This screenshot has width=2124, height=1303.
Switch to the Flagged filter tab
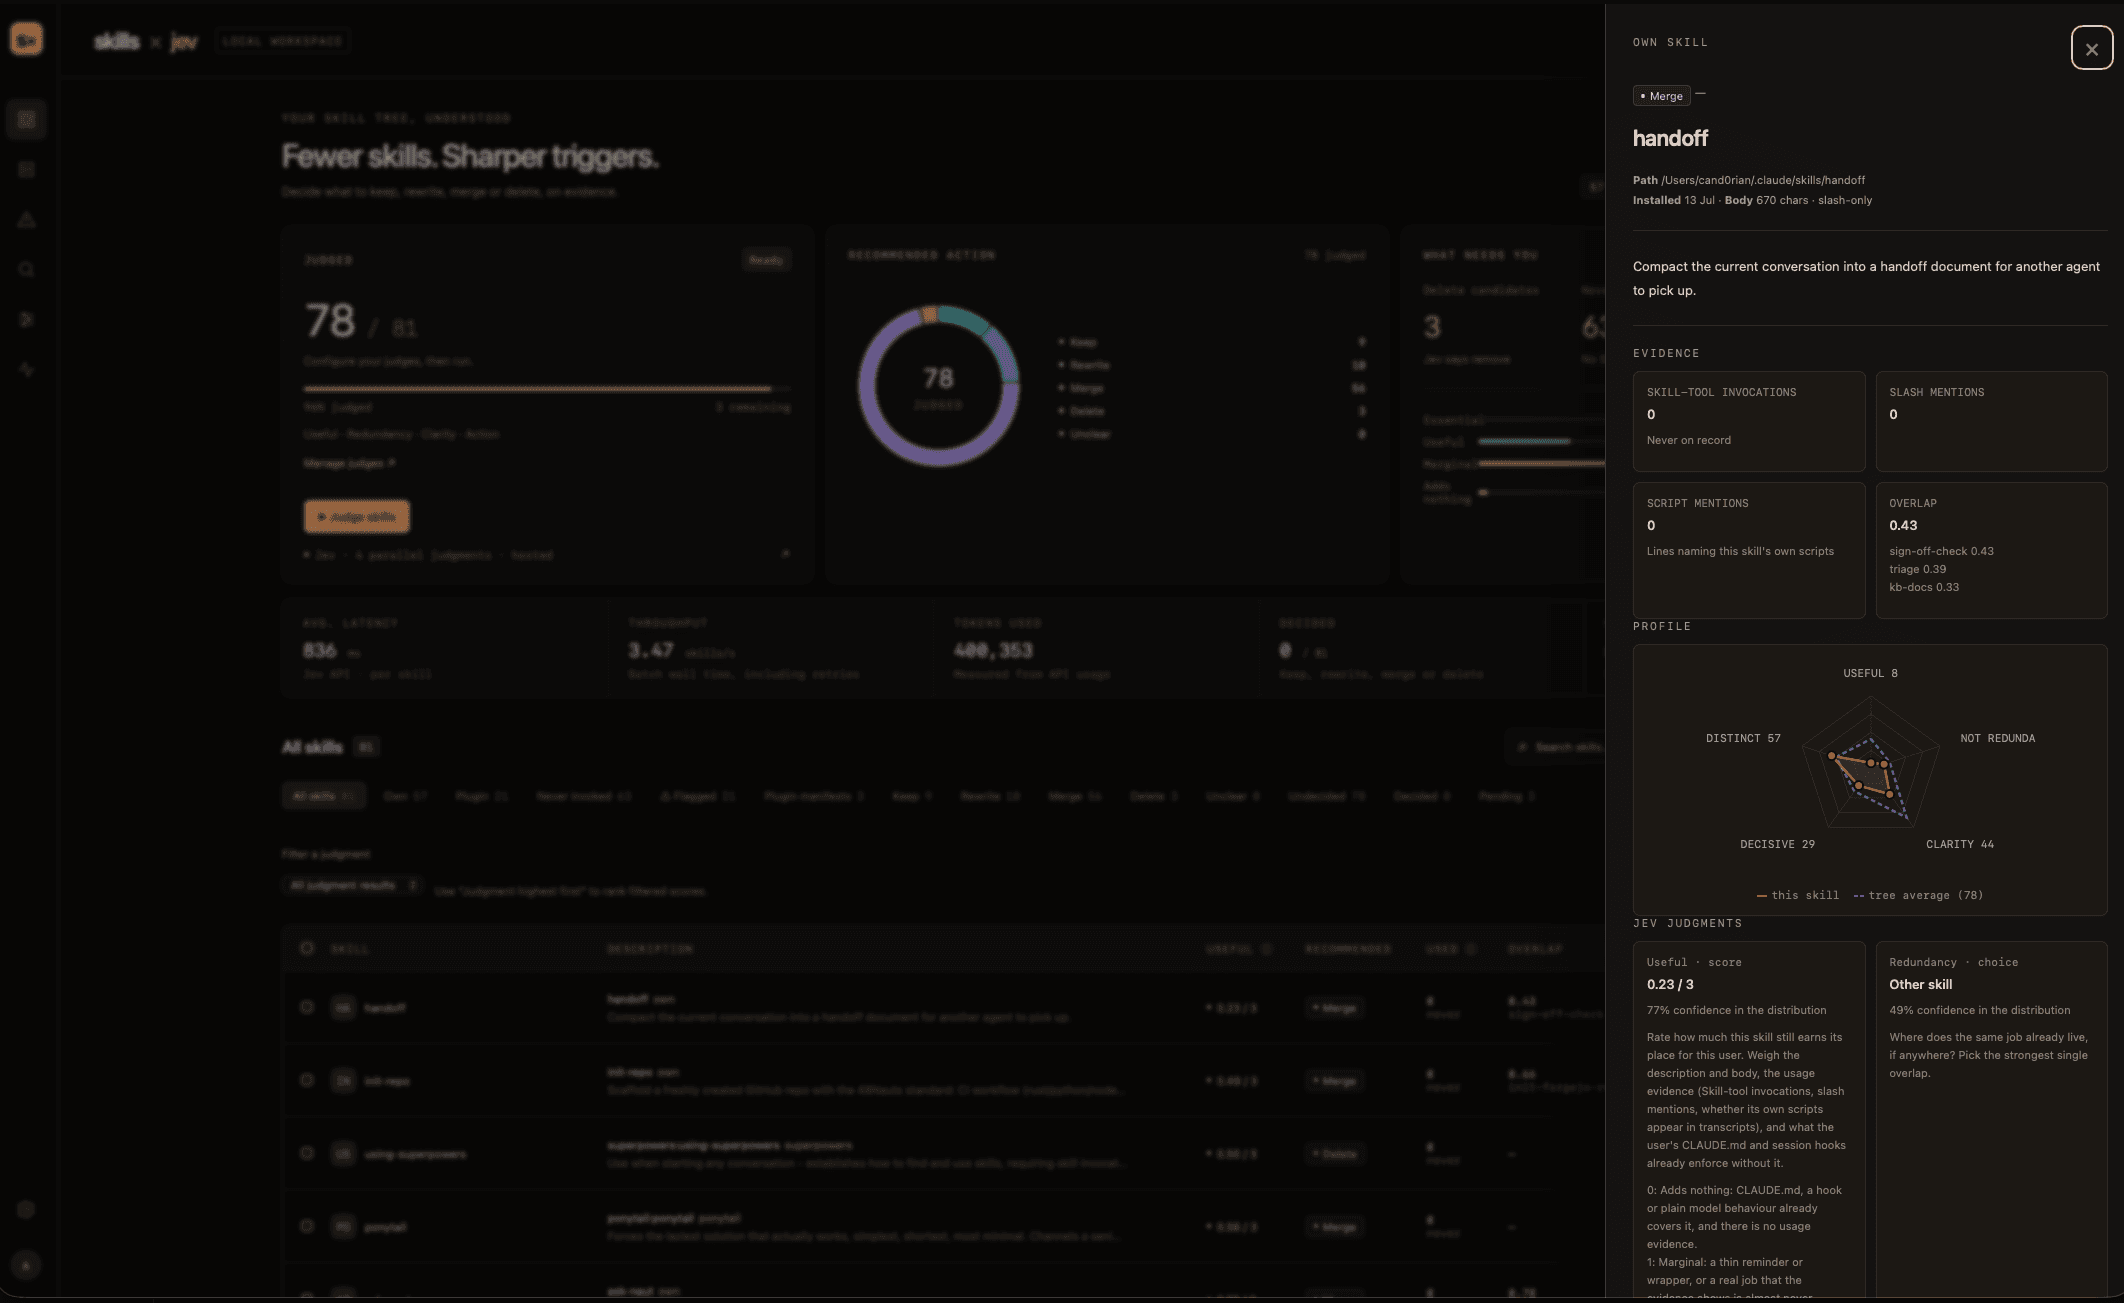coord(698,796)
